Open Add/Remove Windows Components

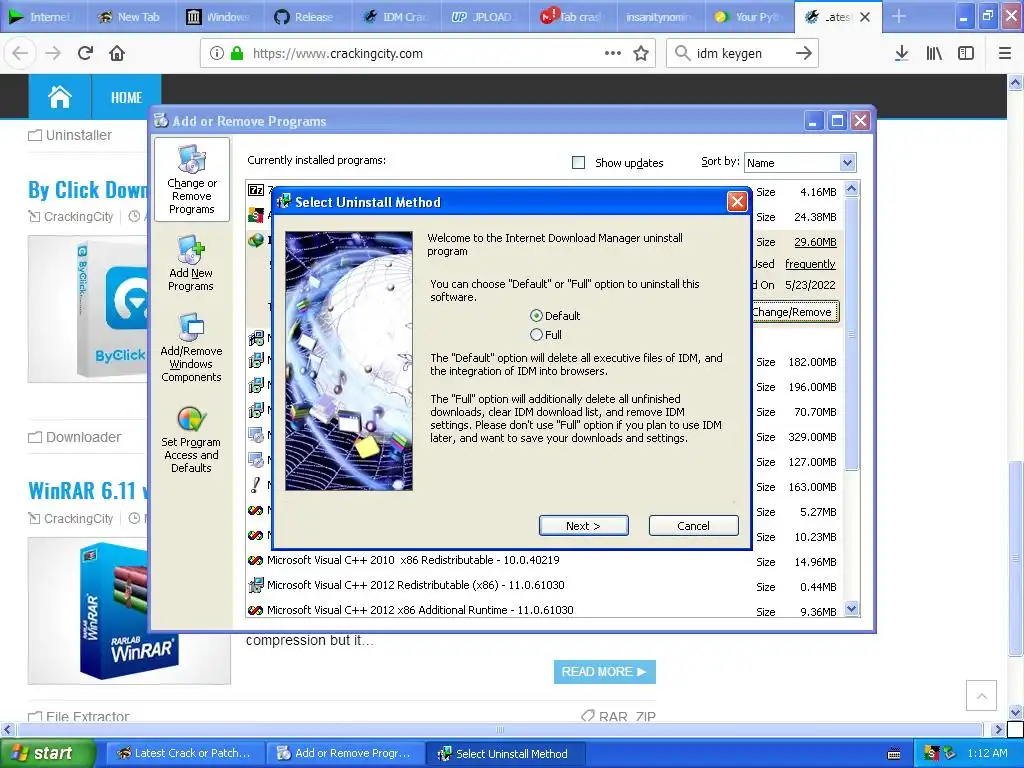click(191, 347)
